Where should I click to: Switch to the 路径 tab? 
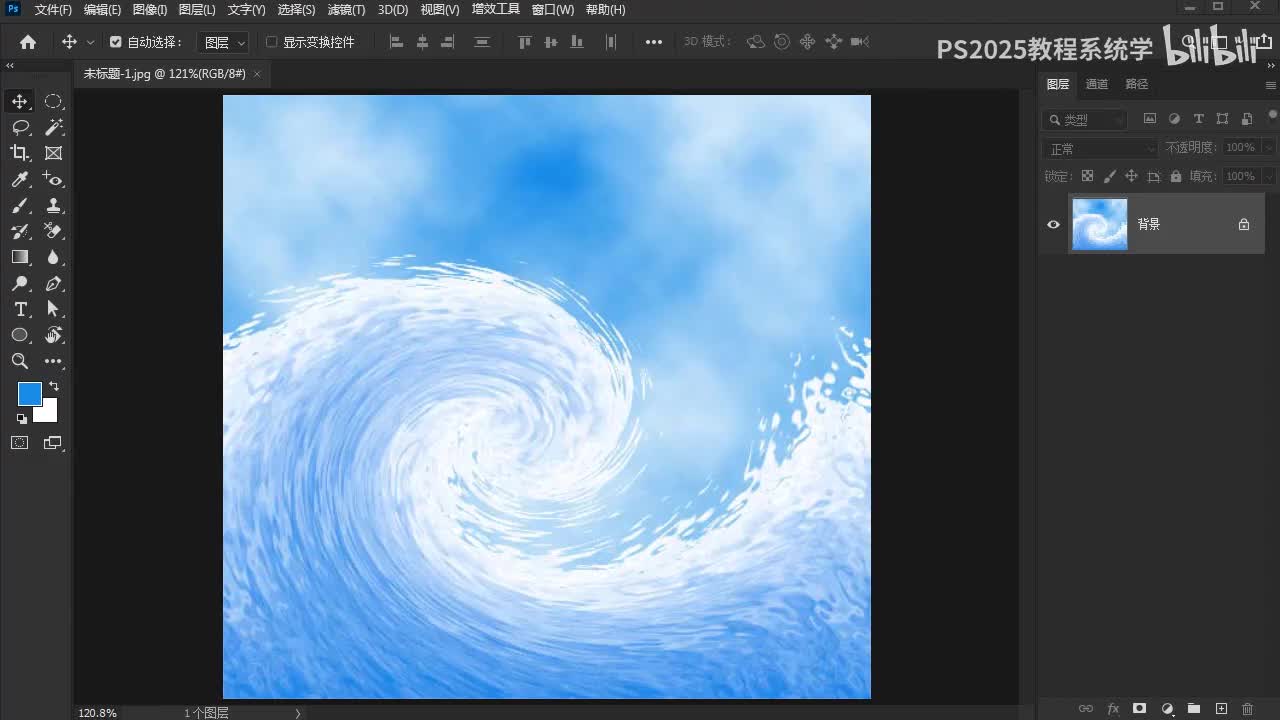pyautogui.click(x=1137, y=84)
